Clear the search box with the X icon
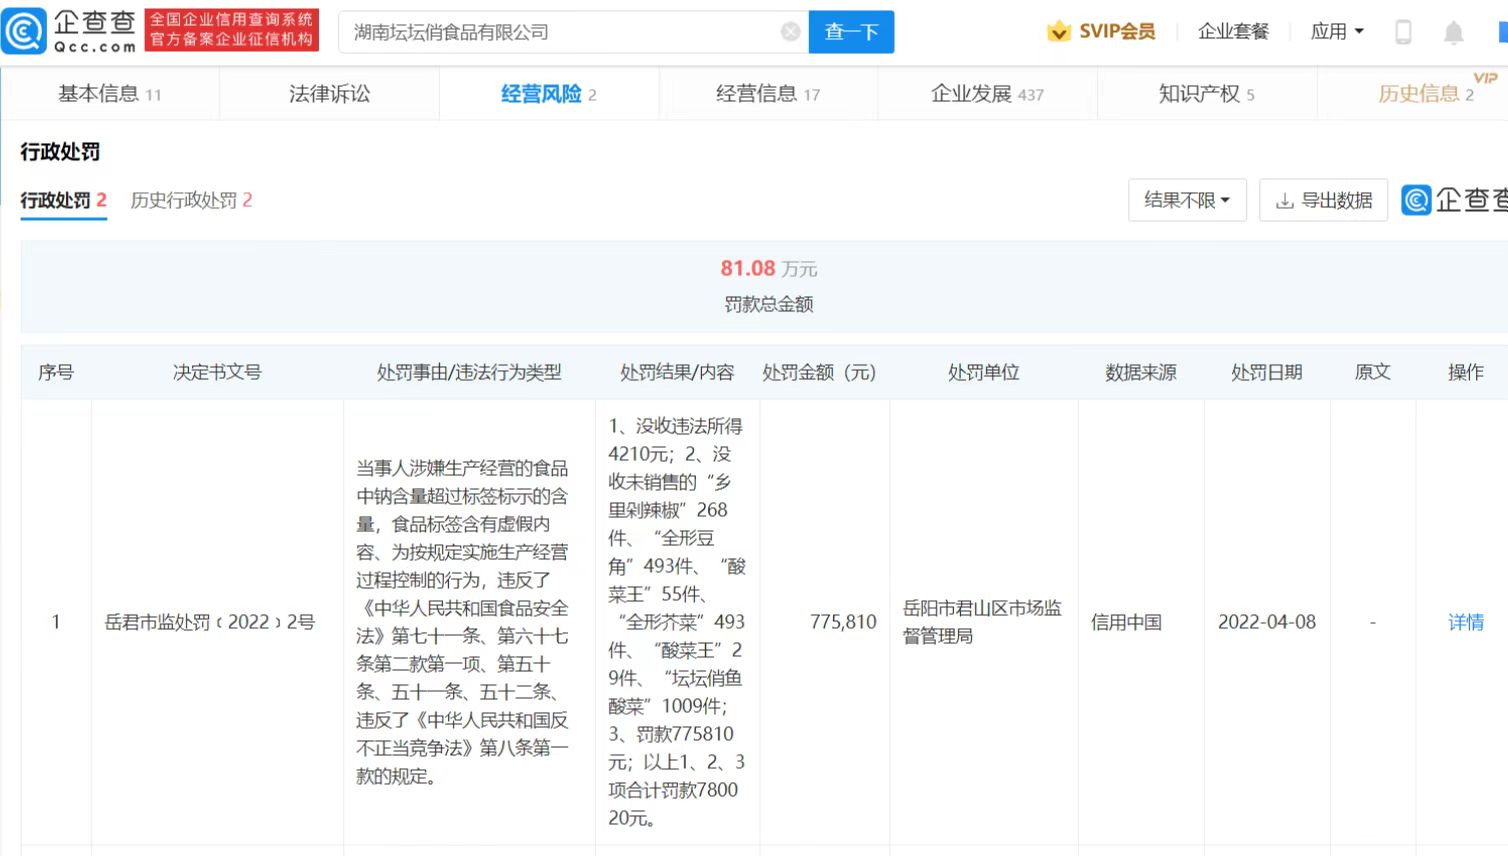1508x856 pixels. pos(790,32)
